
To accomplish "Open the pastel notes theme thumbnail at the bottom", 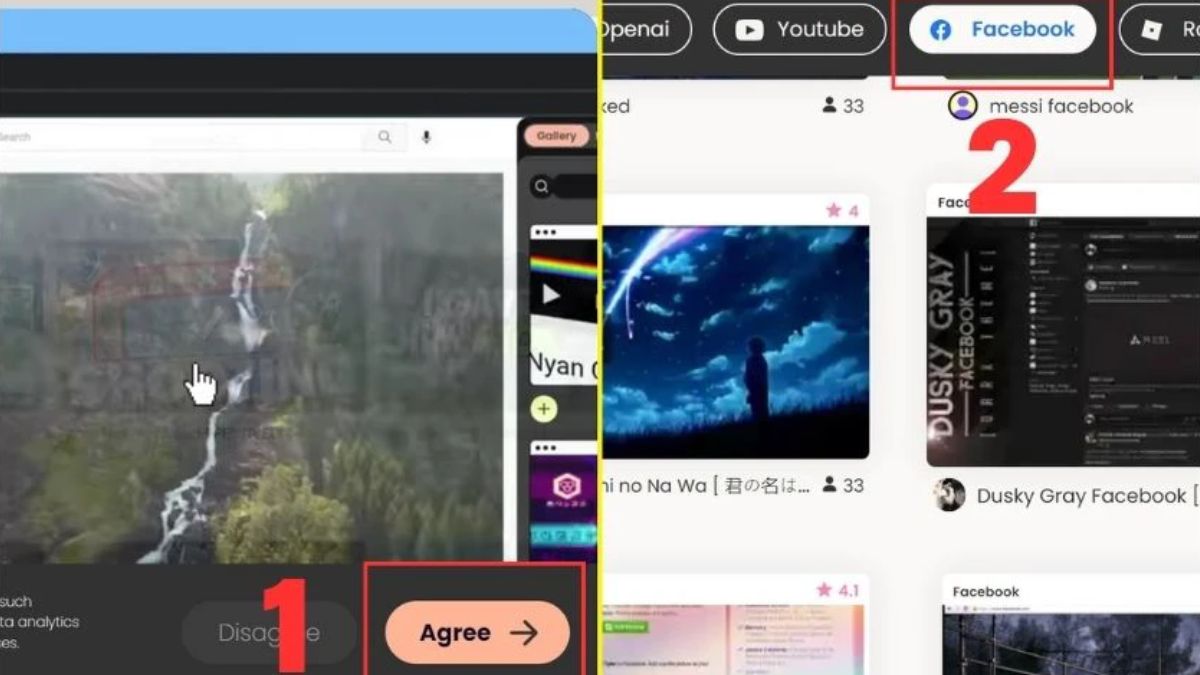I will tap(735, 640).
